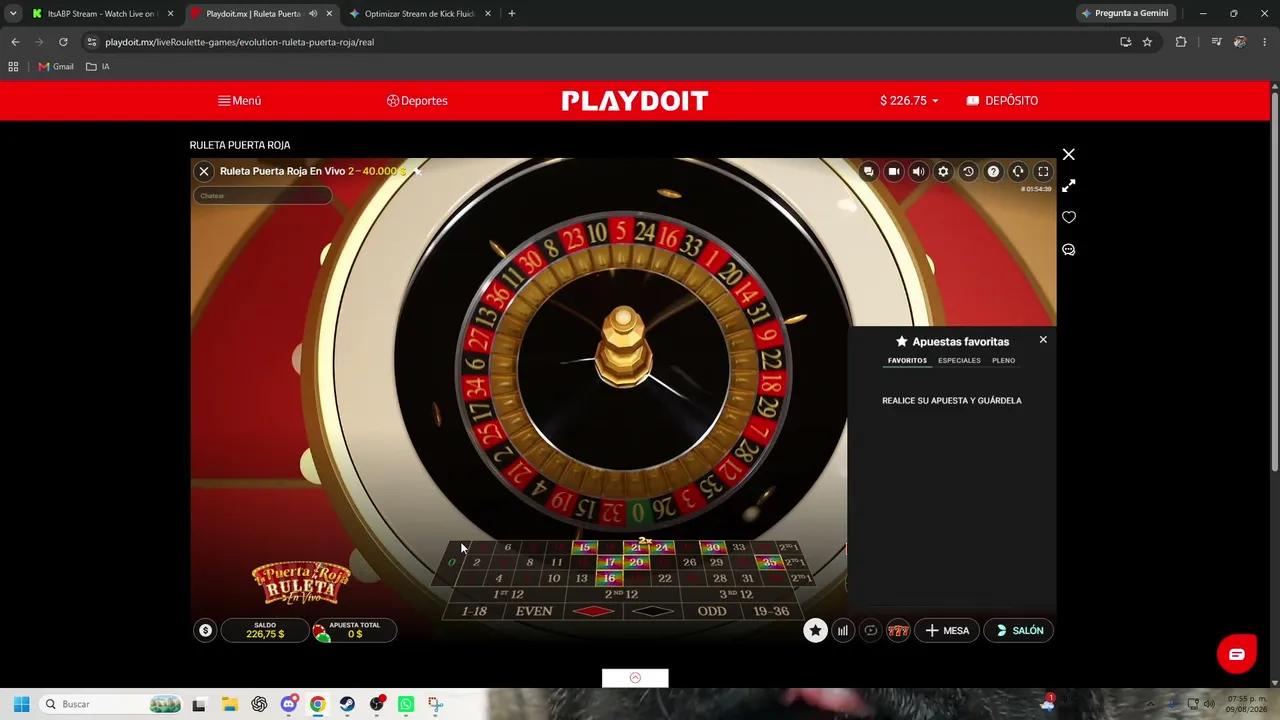Click the Chatear input field

pyautogui.click(x=263, y=196)
